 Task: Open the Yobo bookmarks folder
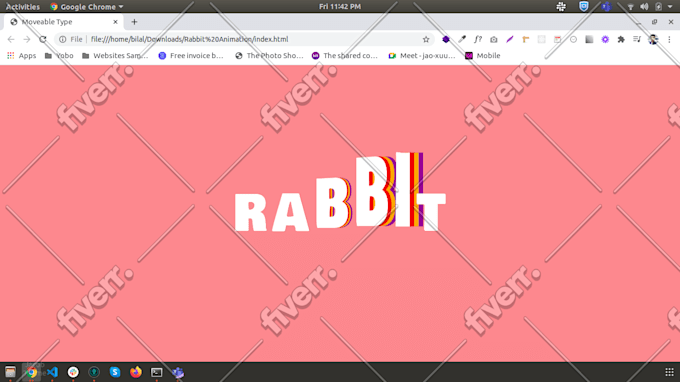tap(59, 56)
